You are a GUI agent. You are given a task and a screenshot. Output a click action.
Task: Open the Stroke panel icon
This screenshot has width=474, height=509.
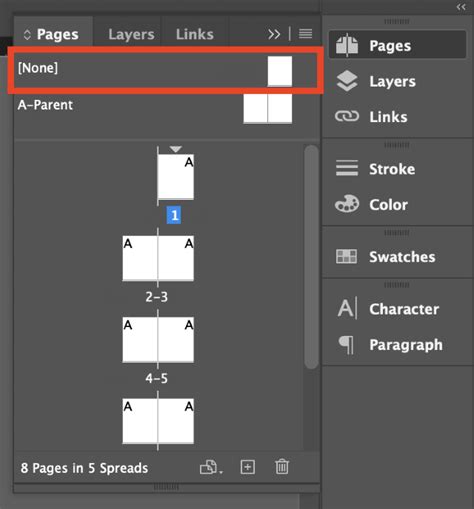(x=347, y=168)
